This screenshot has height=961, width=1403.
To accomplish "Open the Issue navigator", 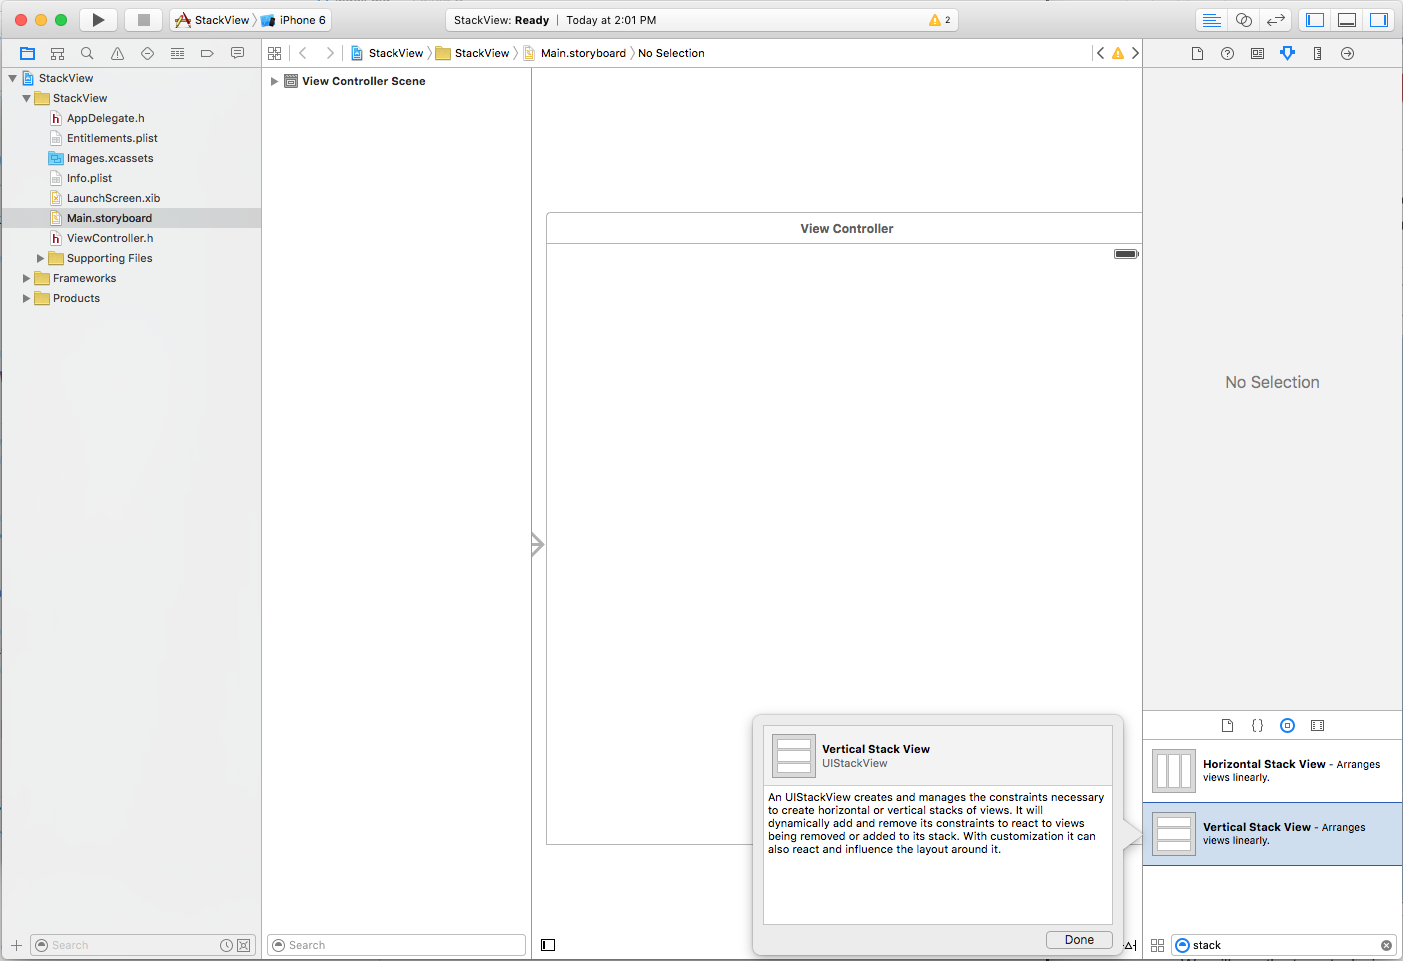I will 117,53.
